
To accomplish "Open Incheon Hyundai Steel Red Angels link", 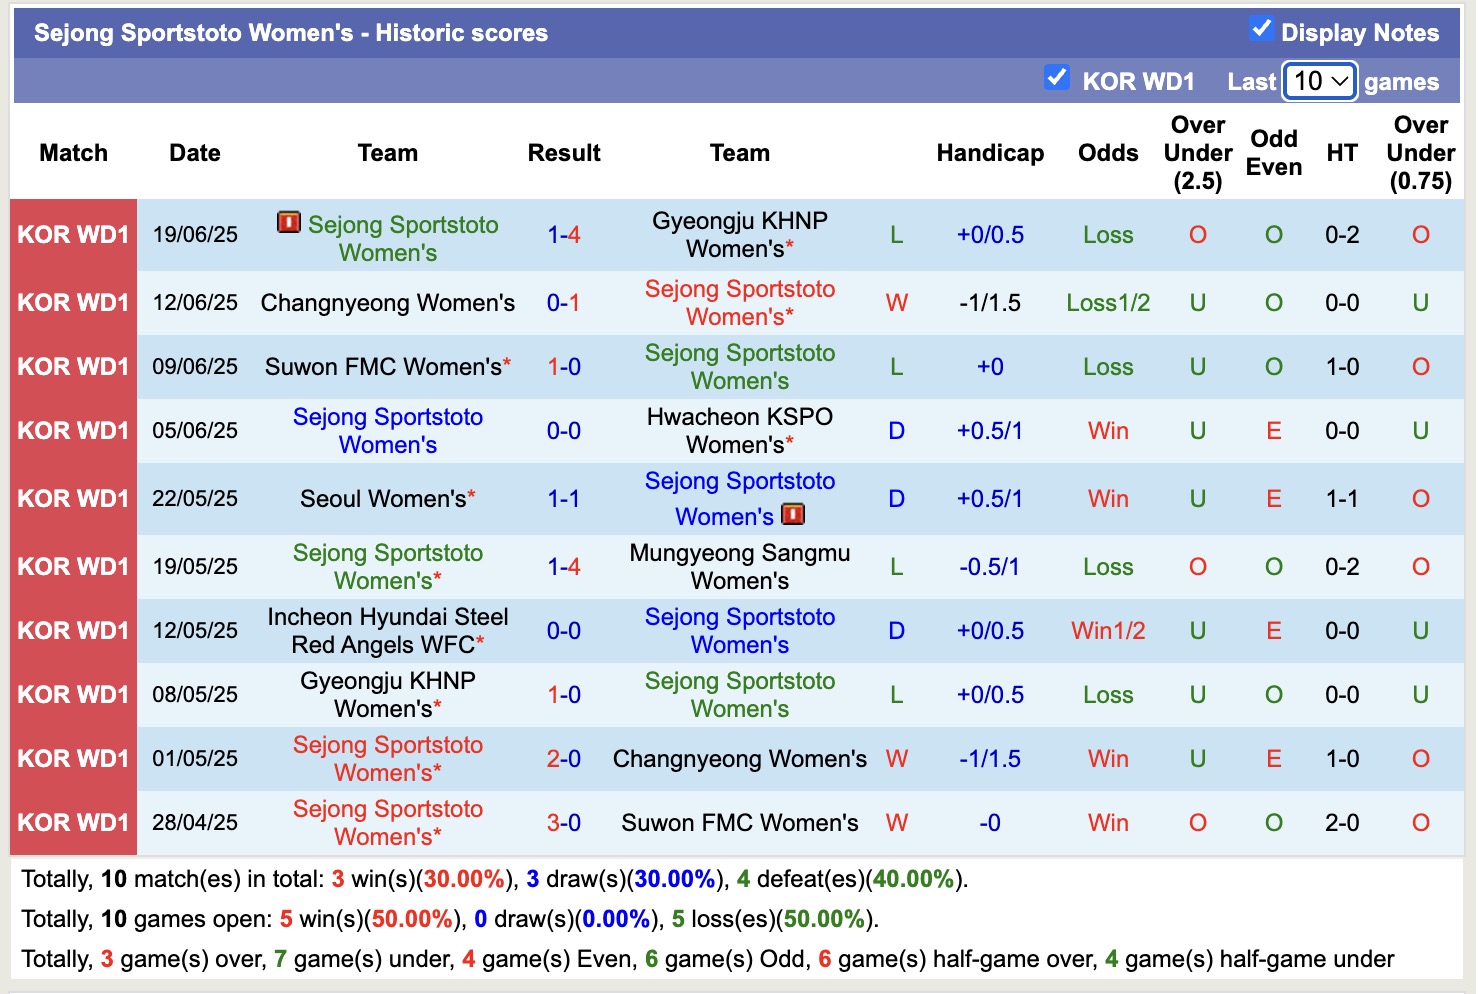I will click(388, 630).
